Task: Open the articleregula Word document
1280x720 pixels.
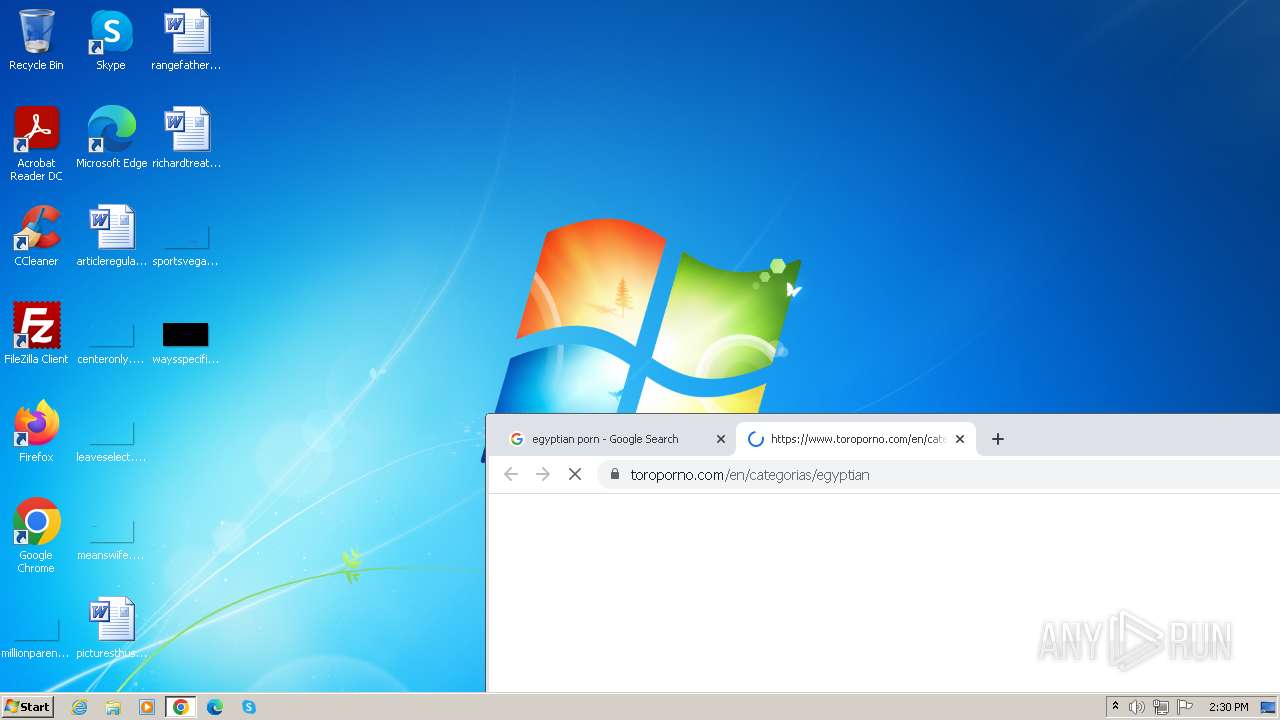Action: pos(111,236)
